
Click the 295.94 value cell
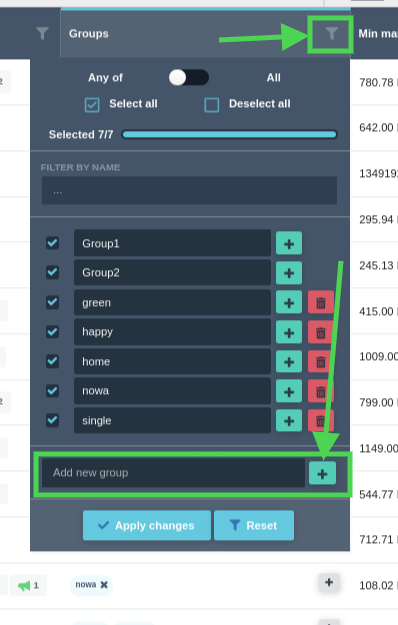(x=376, y=220)
